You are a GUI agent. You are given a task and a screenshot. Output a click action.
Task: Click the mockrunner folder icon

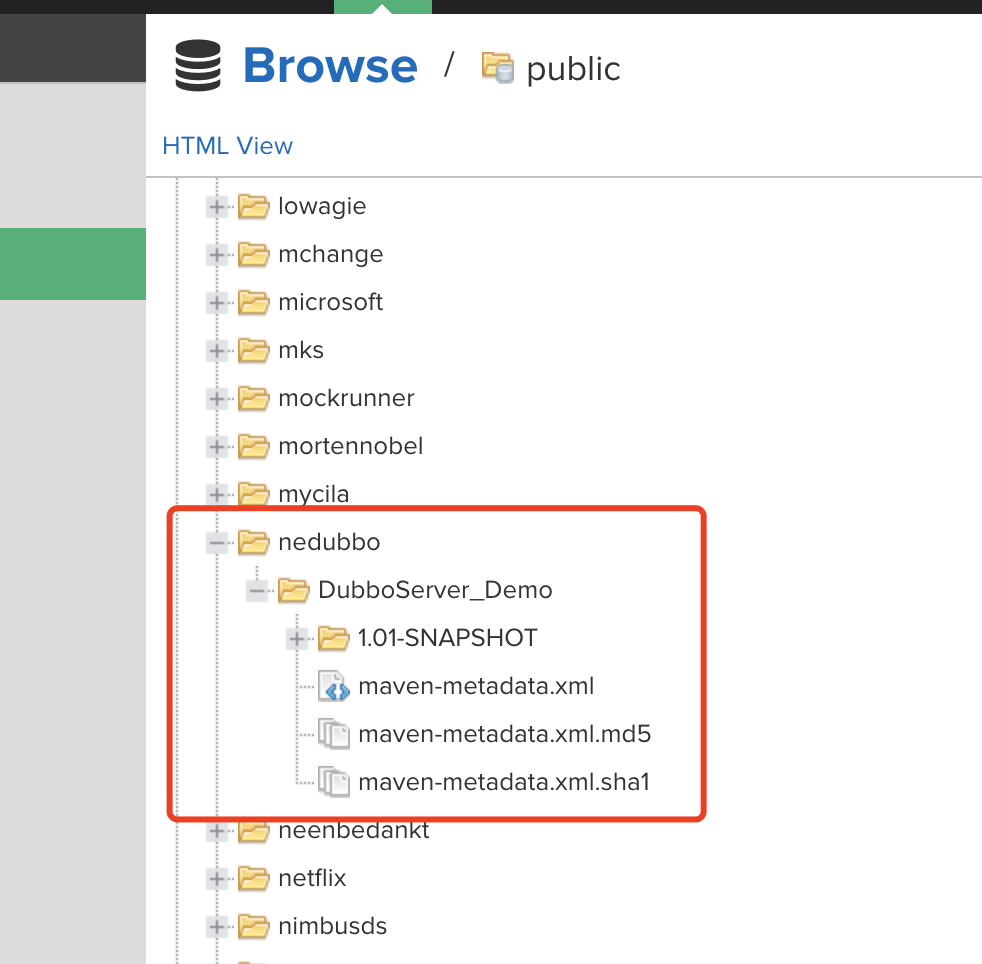pyautogui.click(x=254, y=398)
